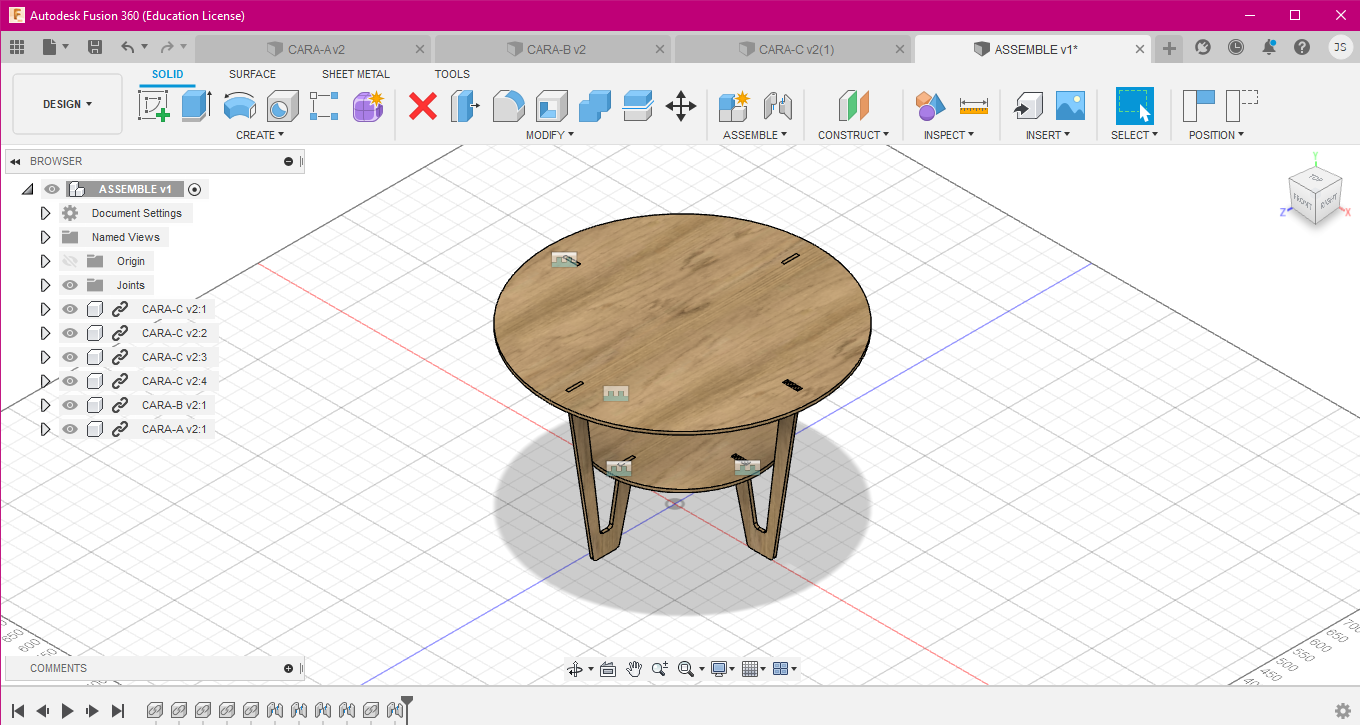Play the timeline

[67, 711]
